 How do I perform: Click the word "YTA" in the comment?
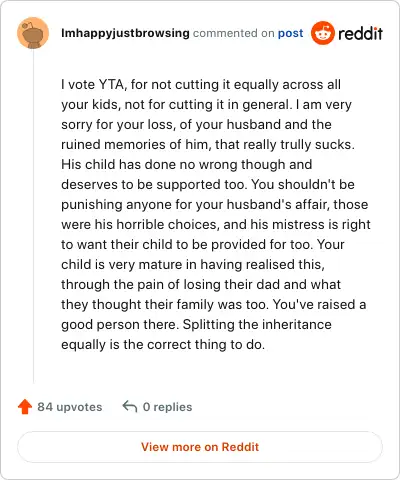[x=112, y=85]
